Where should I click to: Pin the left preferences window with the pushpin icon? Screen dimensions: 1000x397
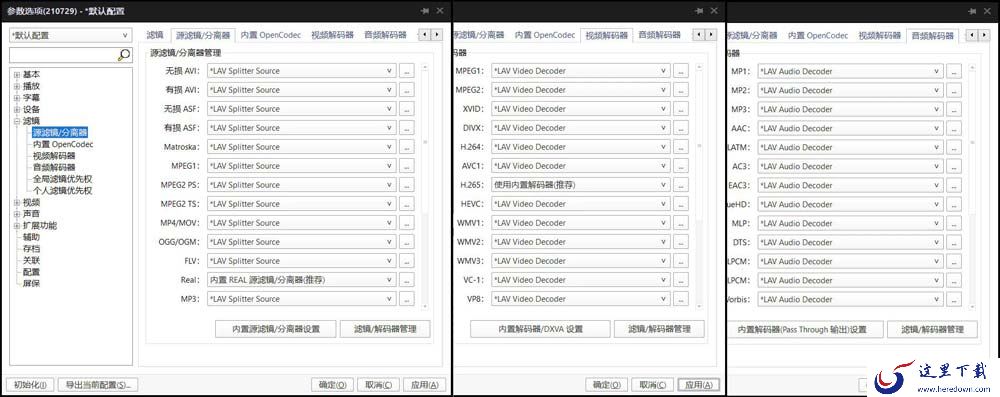coord(425,11)
